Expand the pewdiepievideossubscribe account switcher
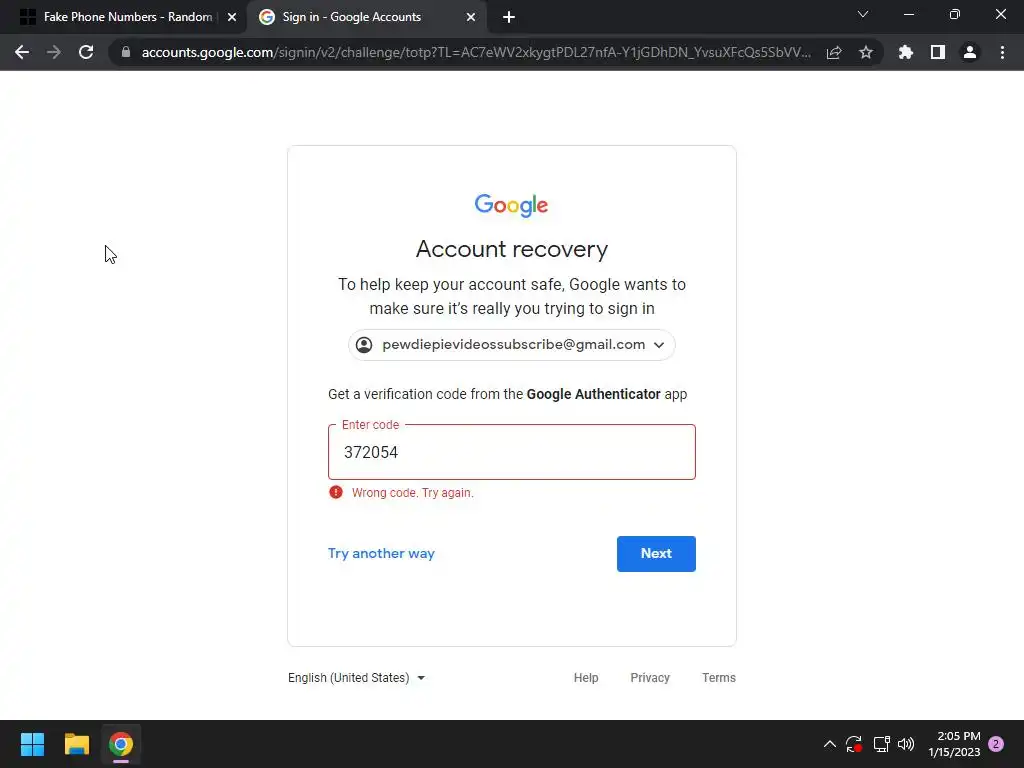The image size is (1024, 768). click(511, 345)
